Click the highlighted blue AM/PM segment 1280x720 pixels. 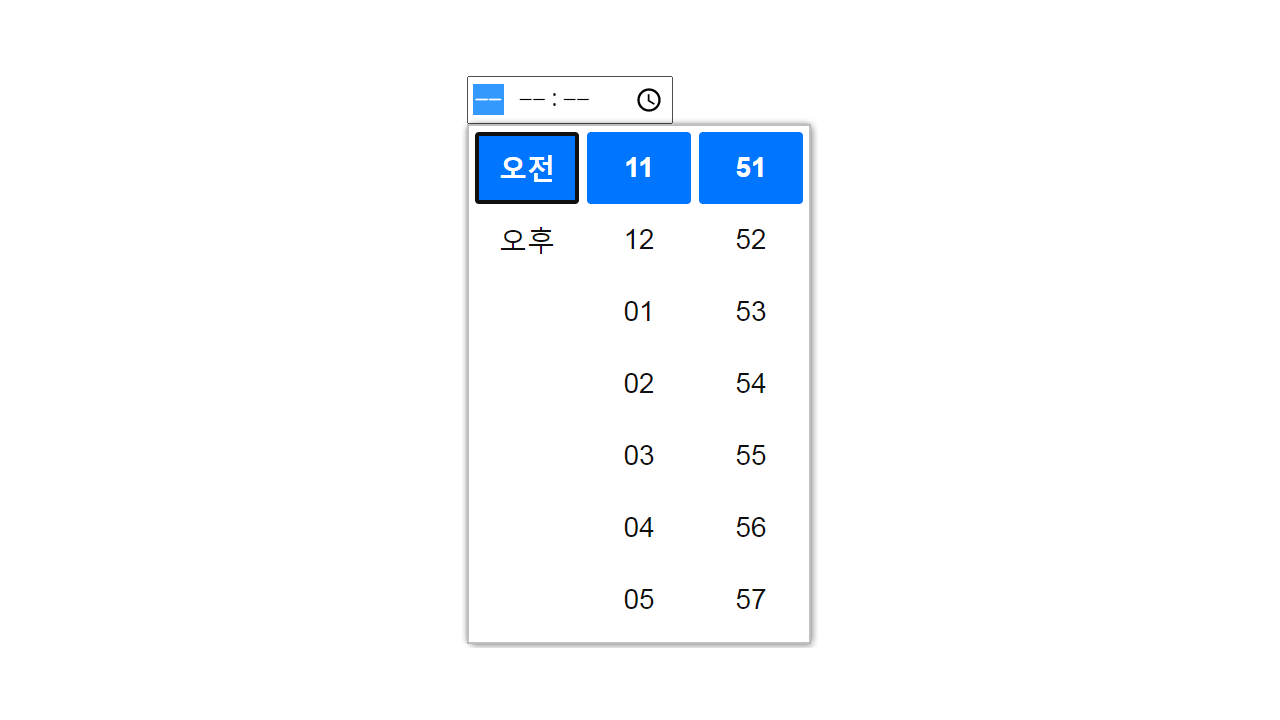coord(486,100)
